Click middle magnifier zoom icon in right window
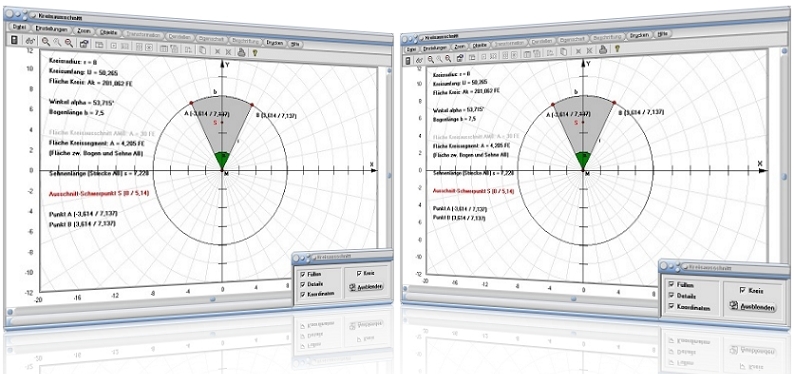 click(440, 59)
